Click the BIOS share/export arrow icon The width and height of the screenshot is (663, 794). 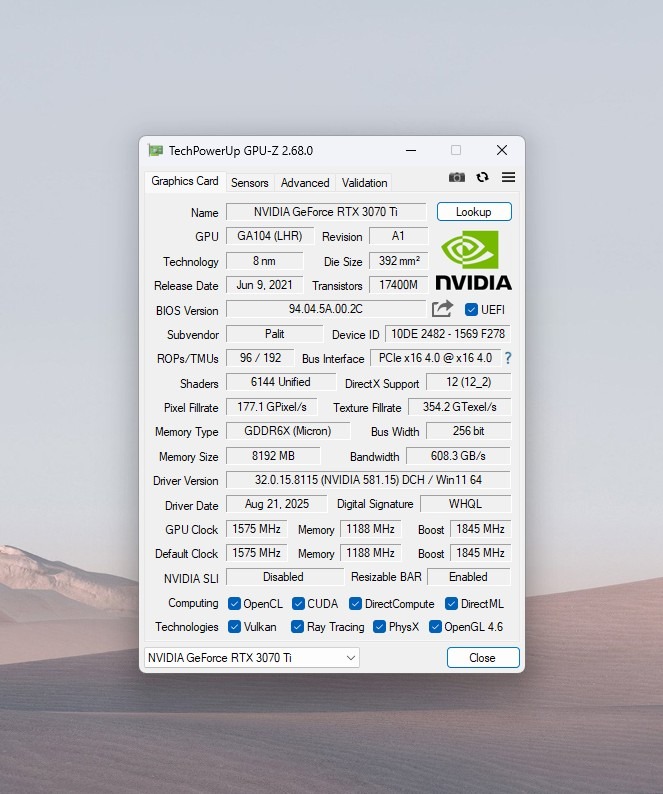click(442, 308)
